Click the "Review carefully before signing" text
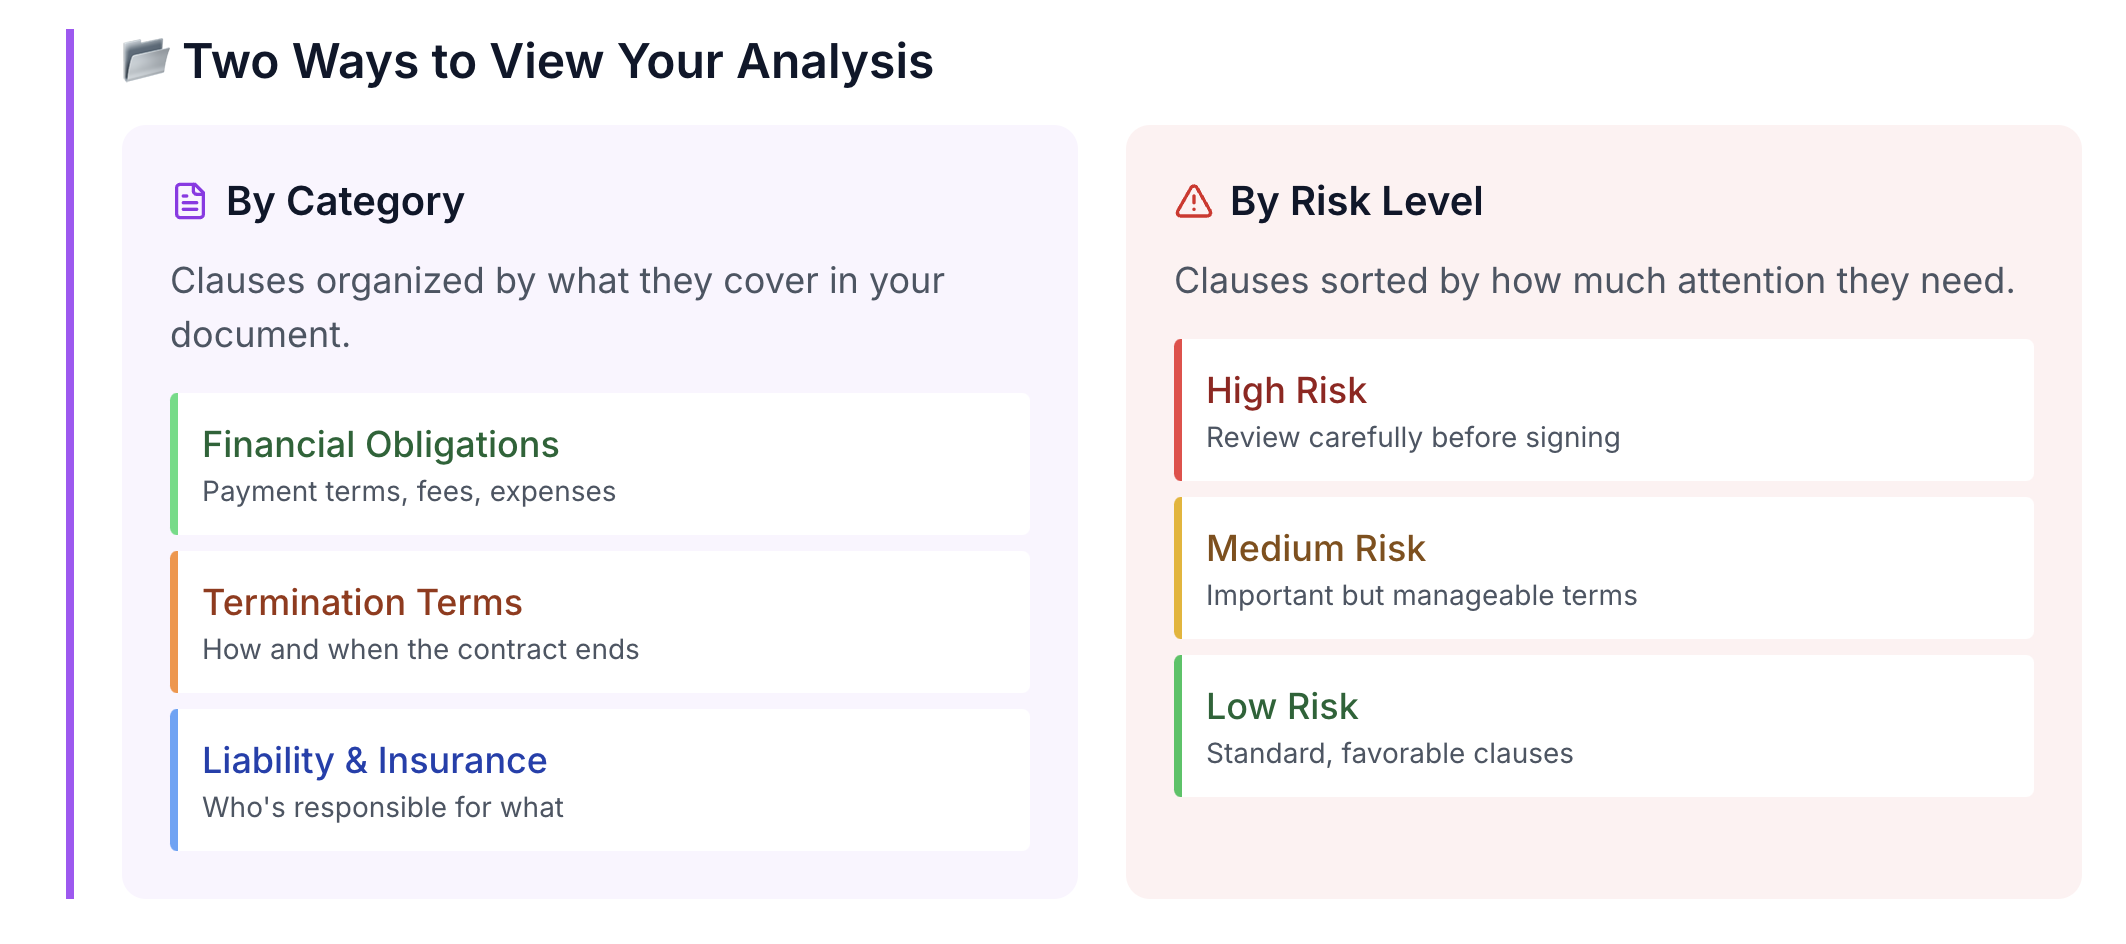 (x=1413, y=438)
